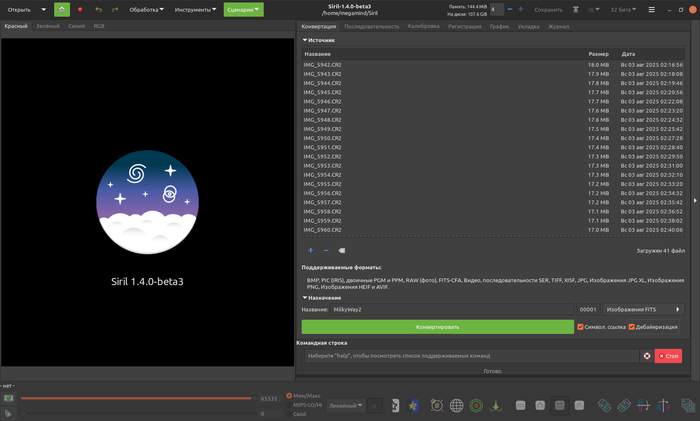Click the plus icon to add source files

point(310,250)
